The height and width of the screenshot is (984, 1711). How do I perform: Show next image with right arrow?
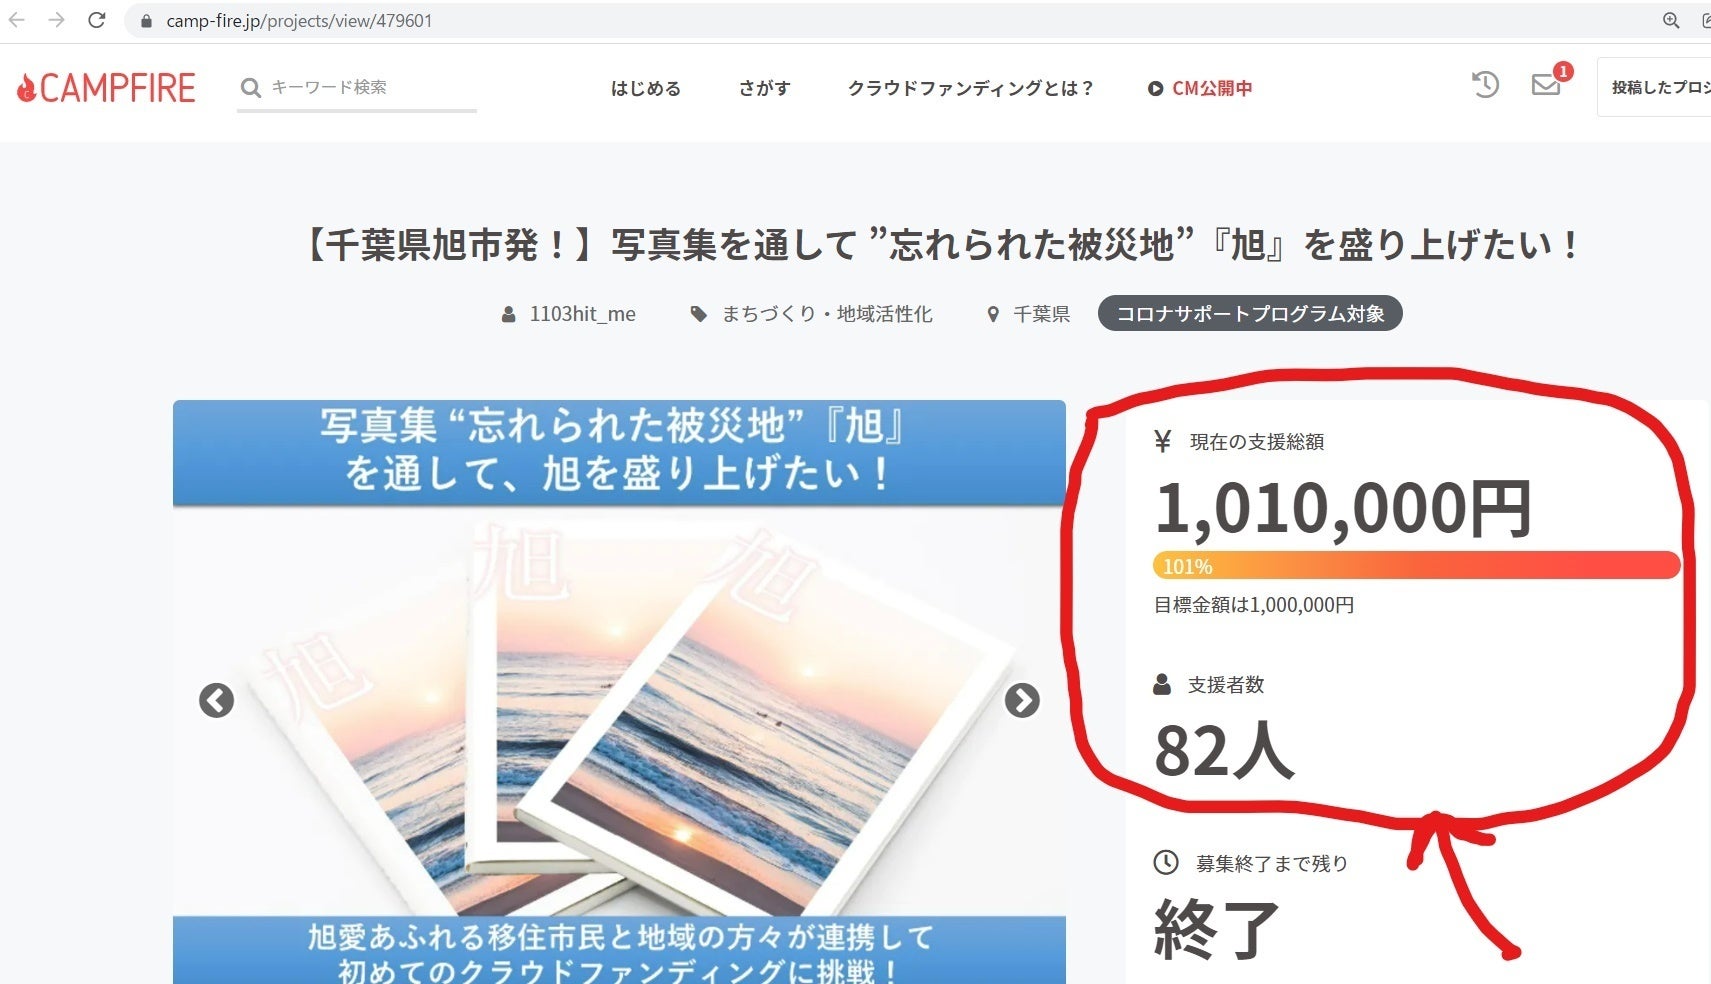[1021, 700]
